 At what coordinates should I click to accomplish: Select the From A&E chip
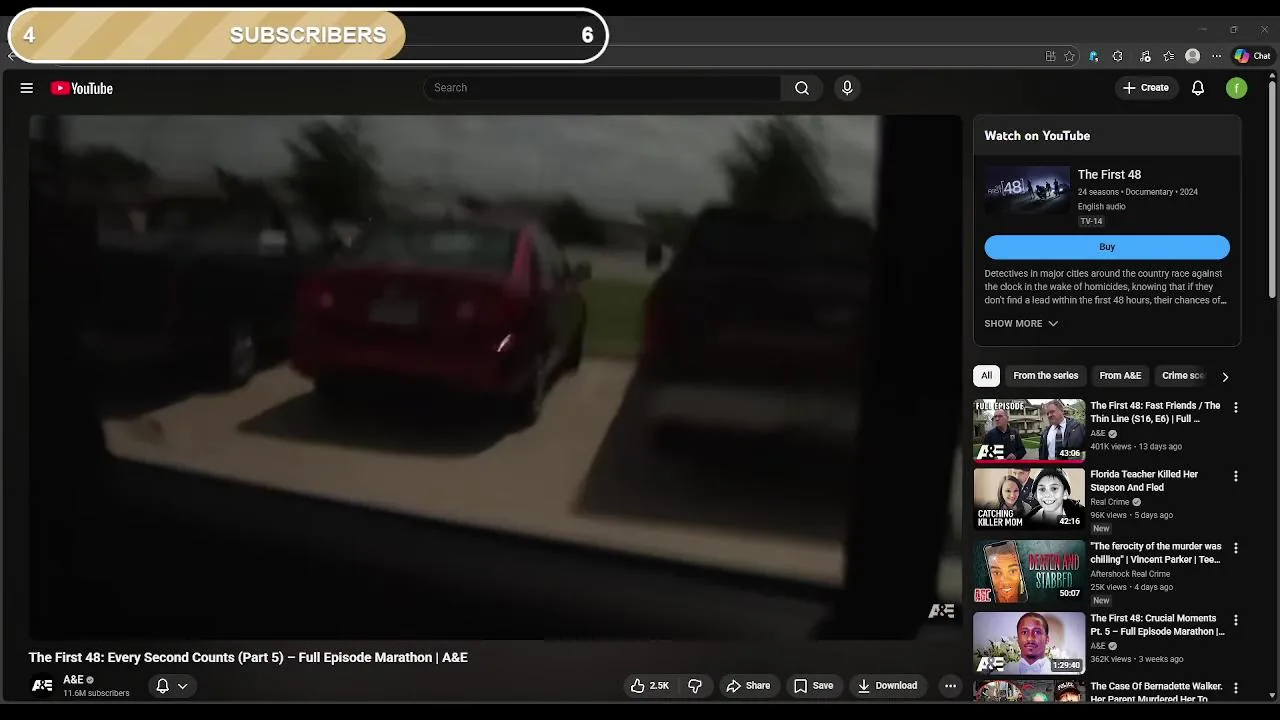pyautogui.click(x=1120, y=376)
